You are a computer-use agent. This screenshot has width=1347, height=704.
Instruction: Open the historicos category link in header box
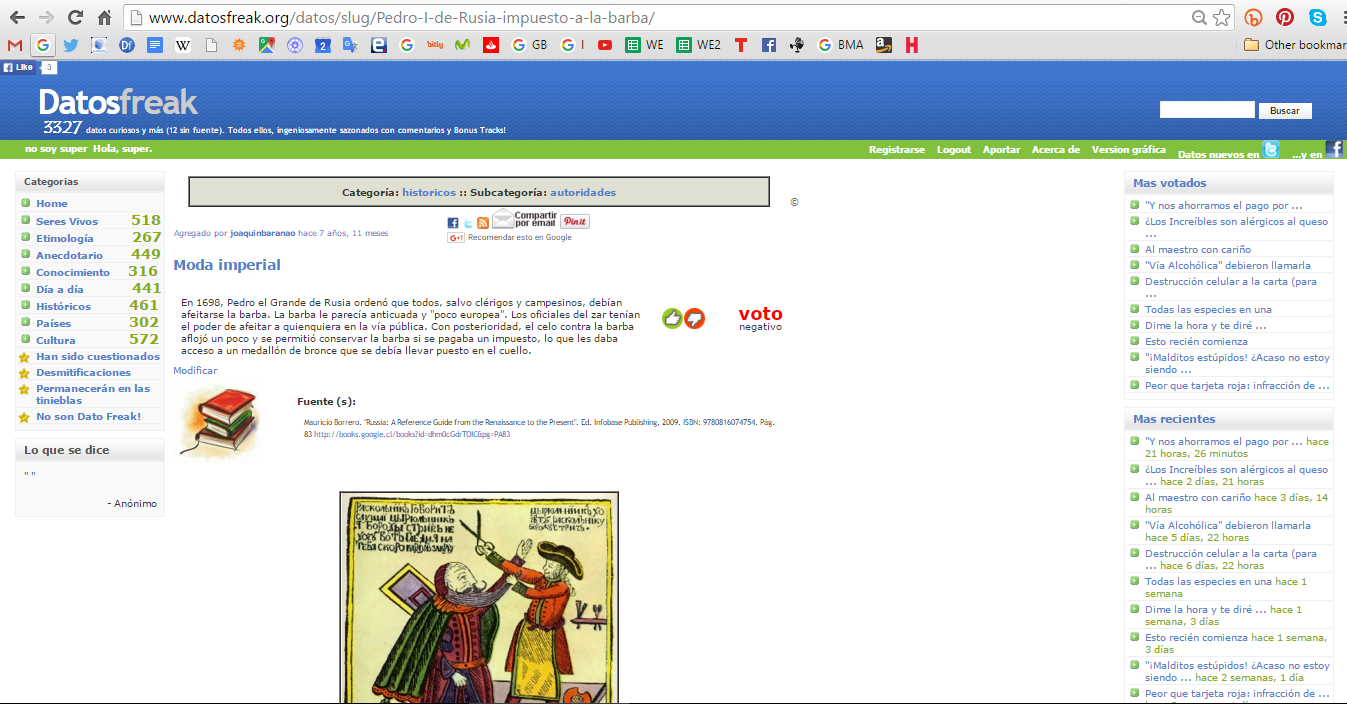tap(429, 193)
